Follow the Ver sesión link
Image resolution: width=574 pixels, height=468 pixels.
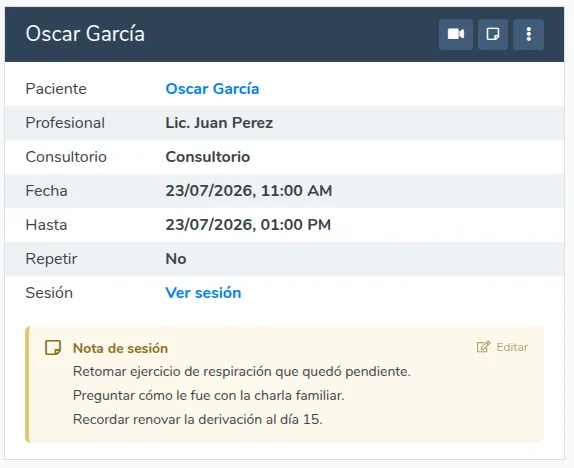click(203, 293)
